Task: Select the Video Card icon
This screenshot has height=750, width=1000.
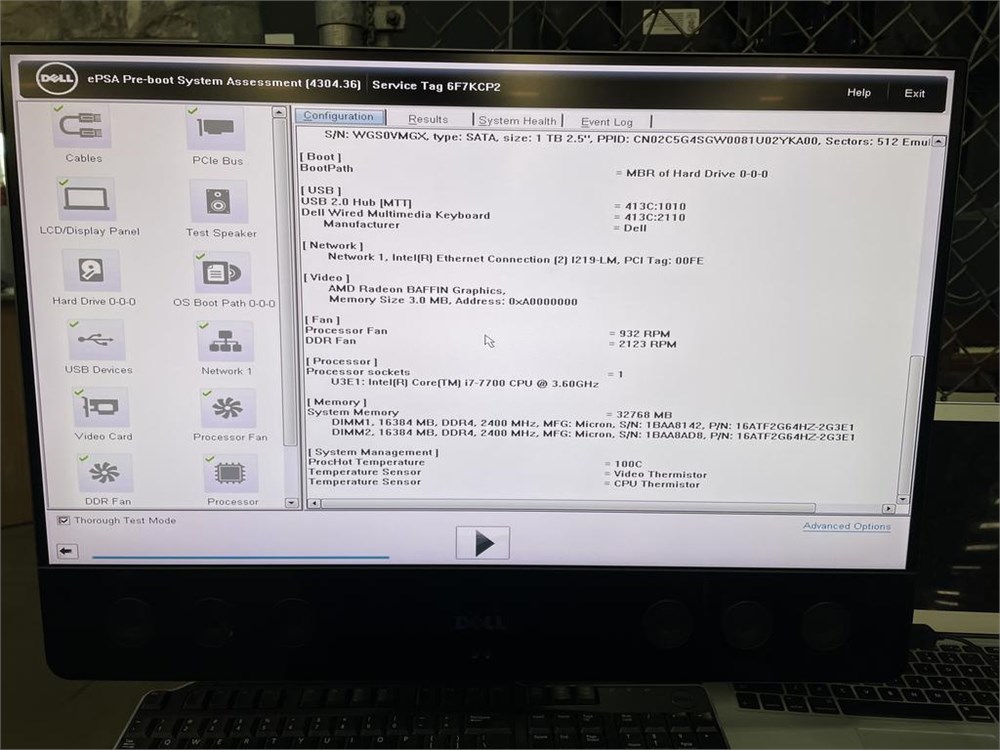Action: coord(101,408)
